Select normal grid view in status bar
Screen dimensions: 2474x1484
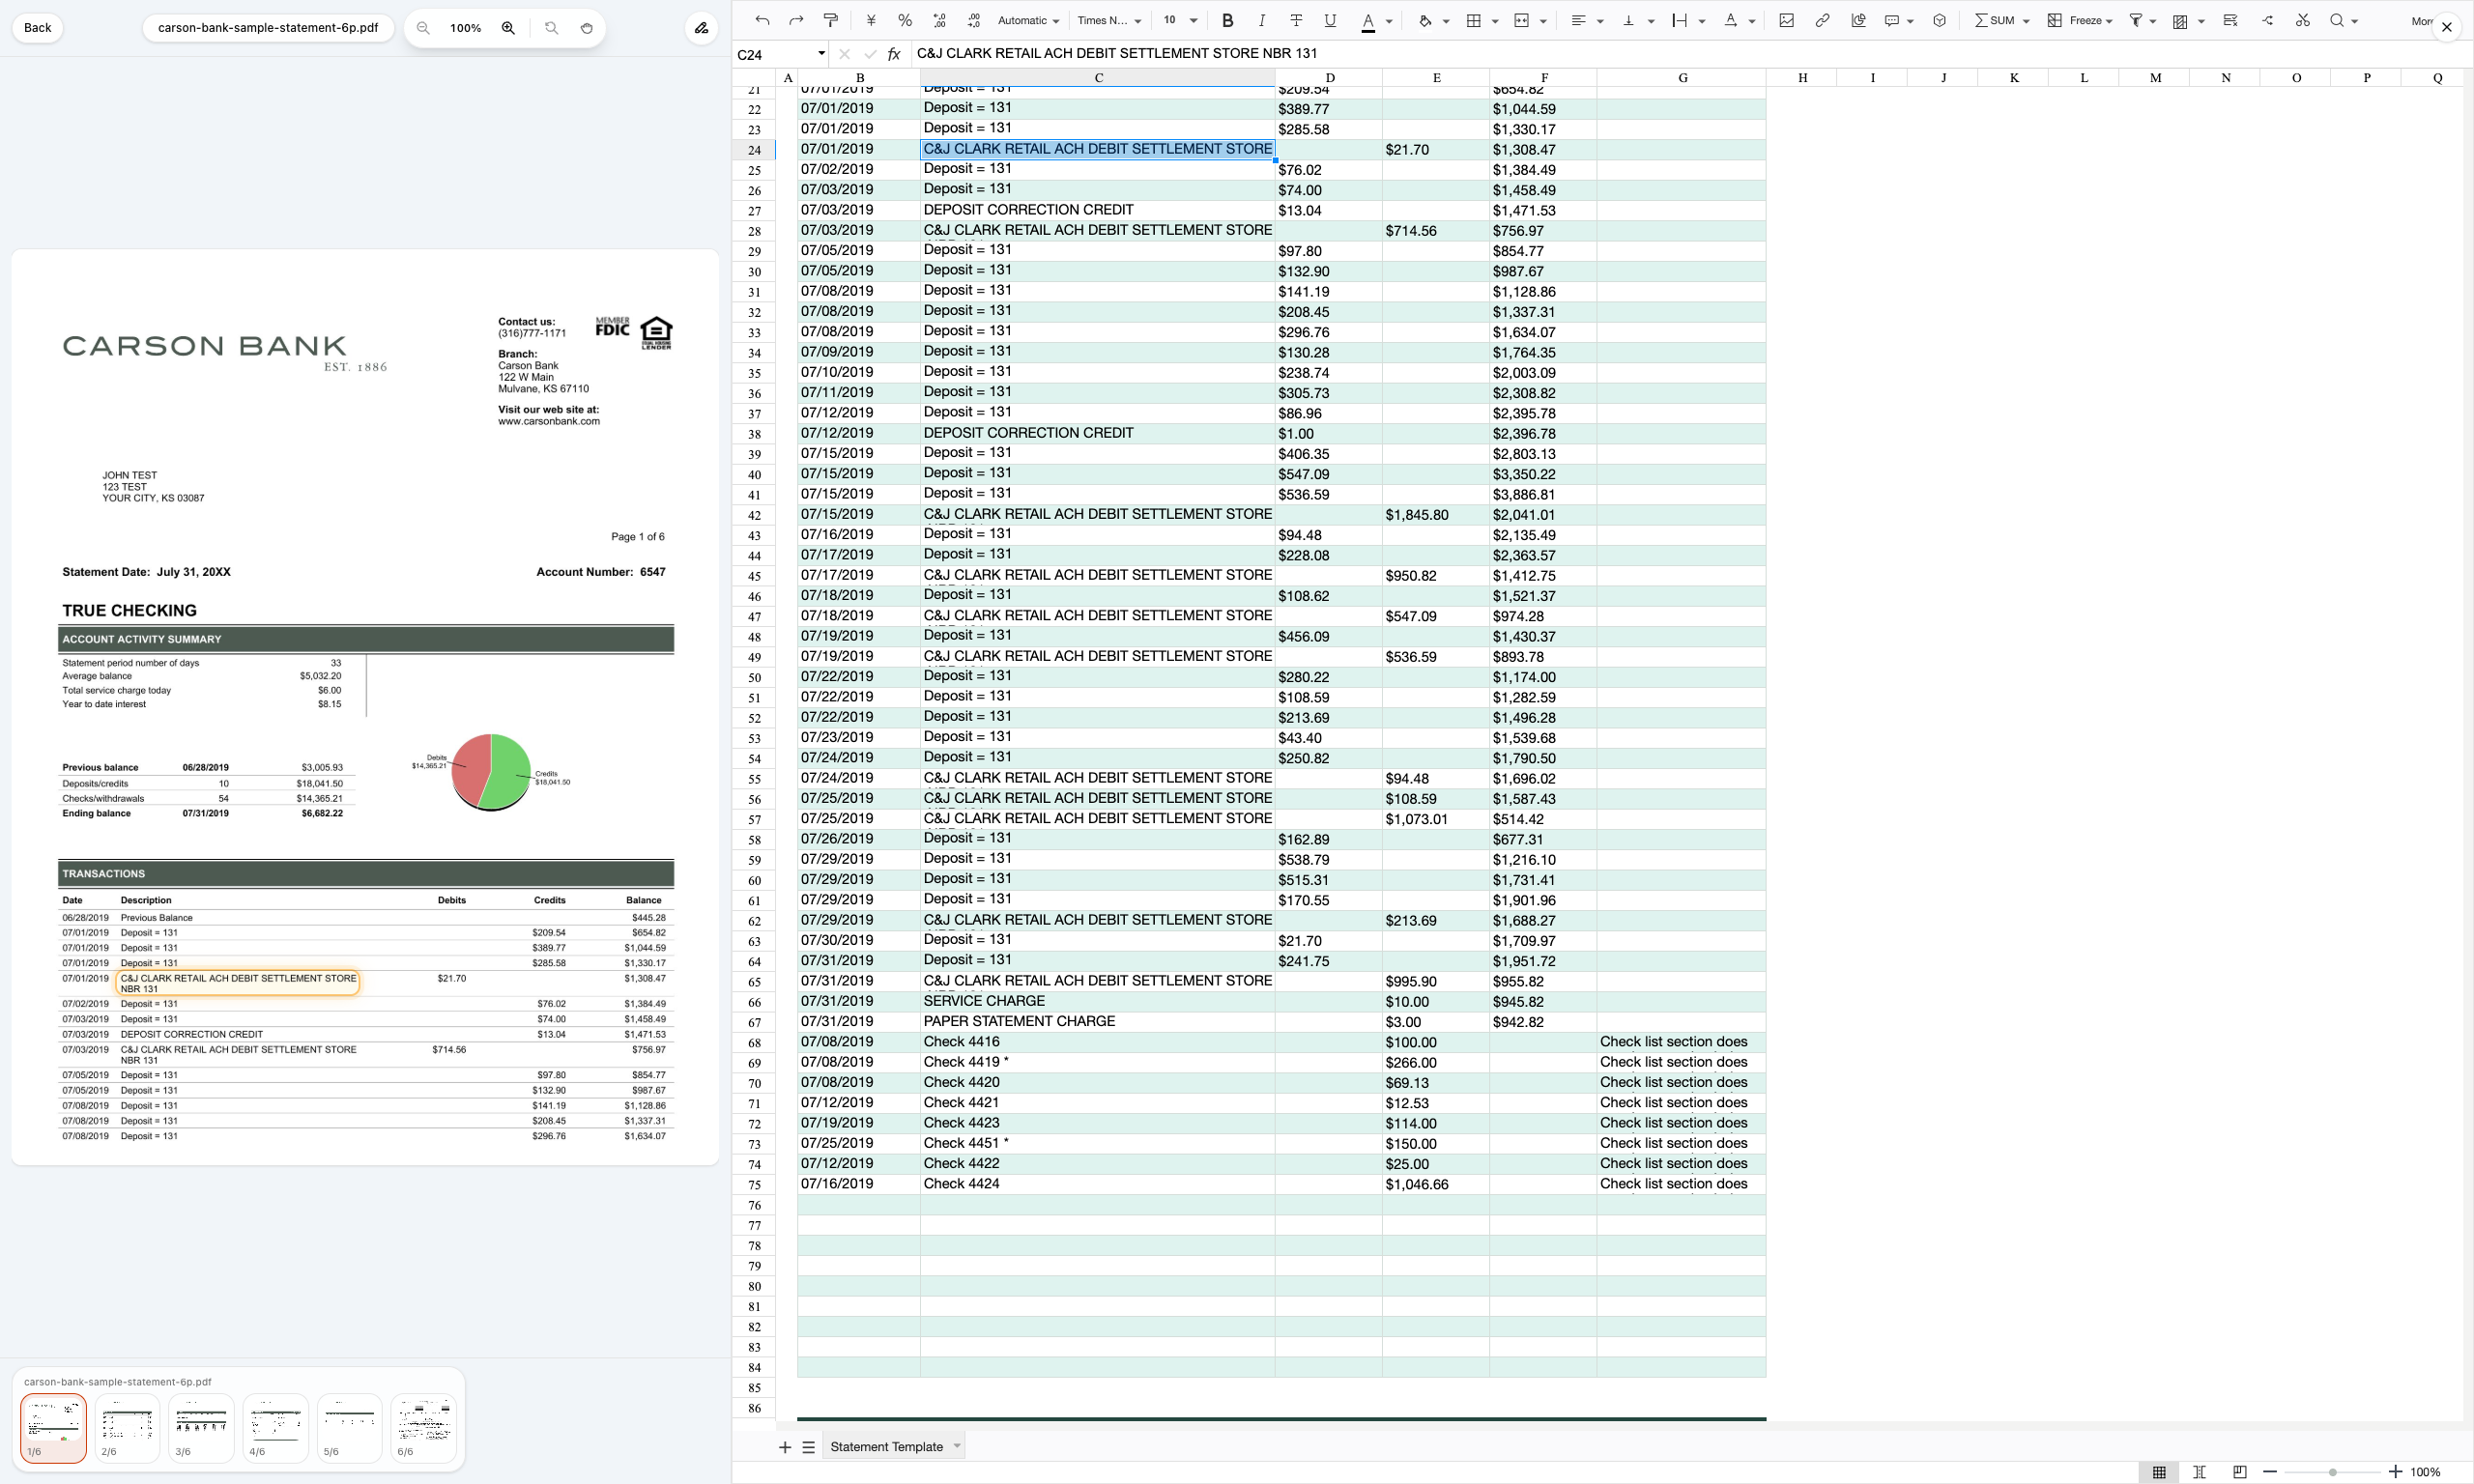point(2159,1472)
